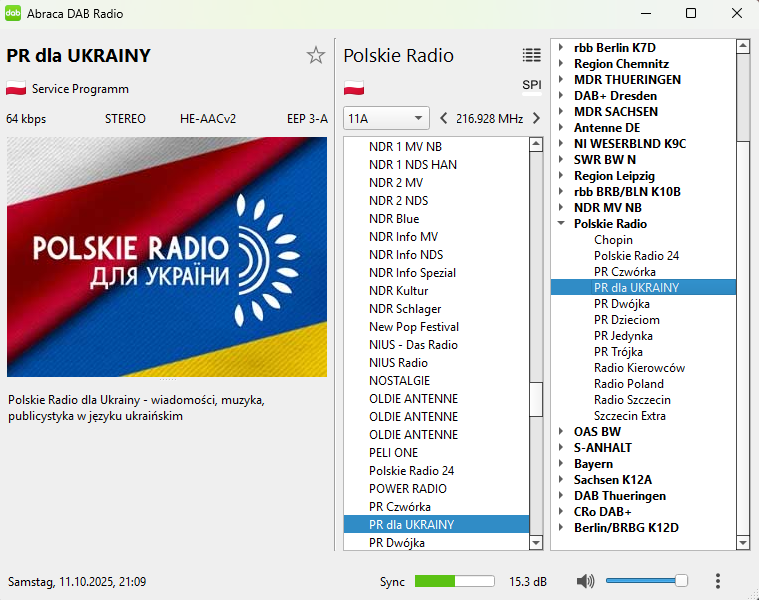Open the three-dot application menu

(718, 581)
